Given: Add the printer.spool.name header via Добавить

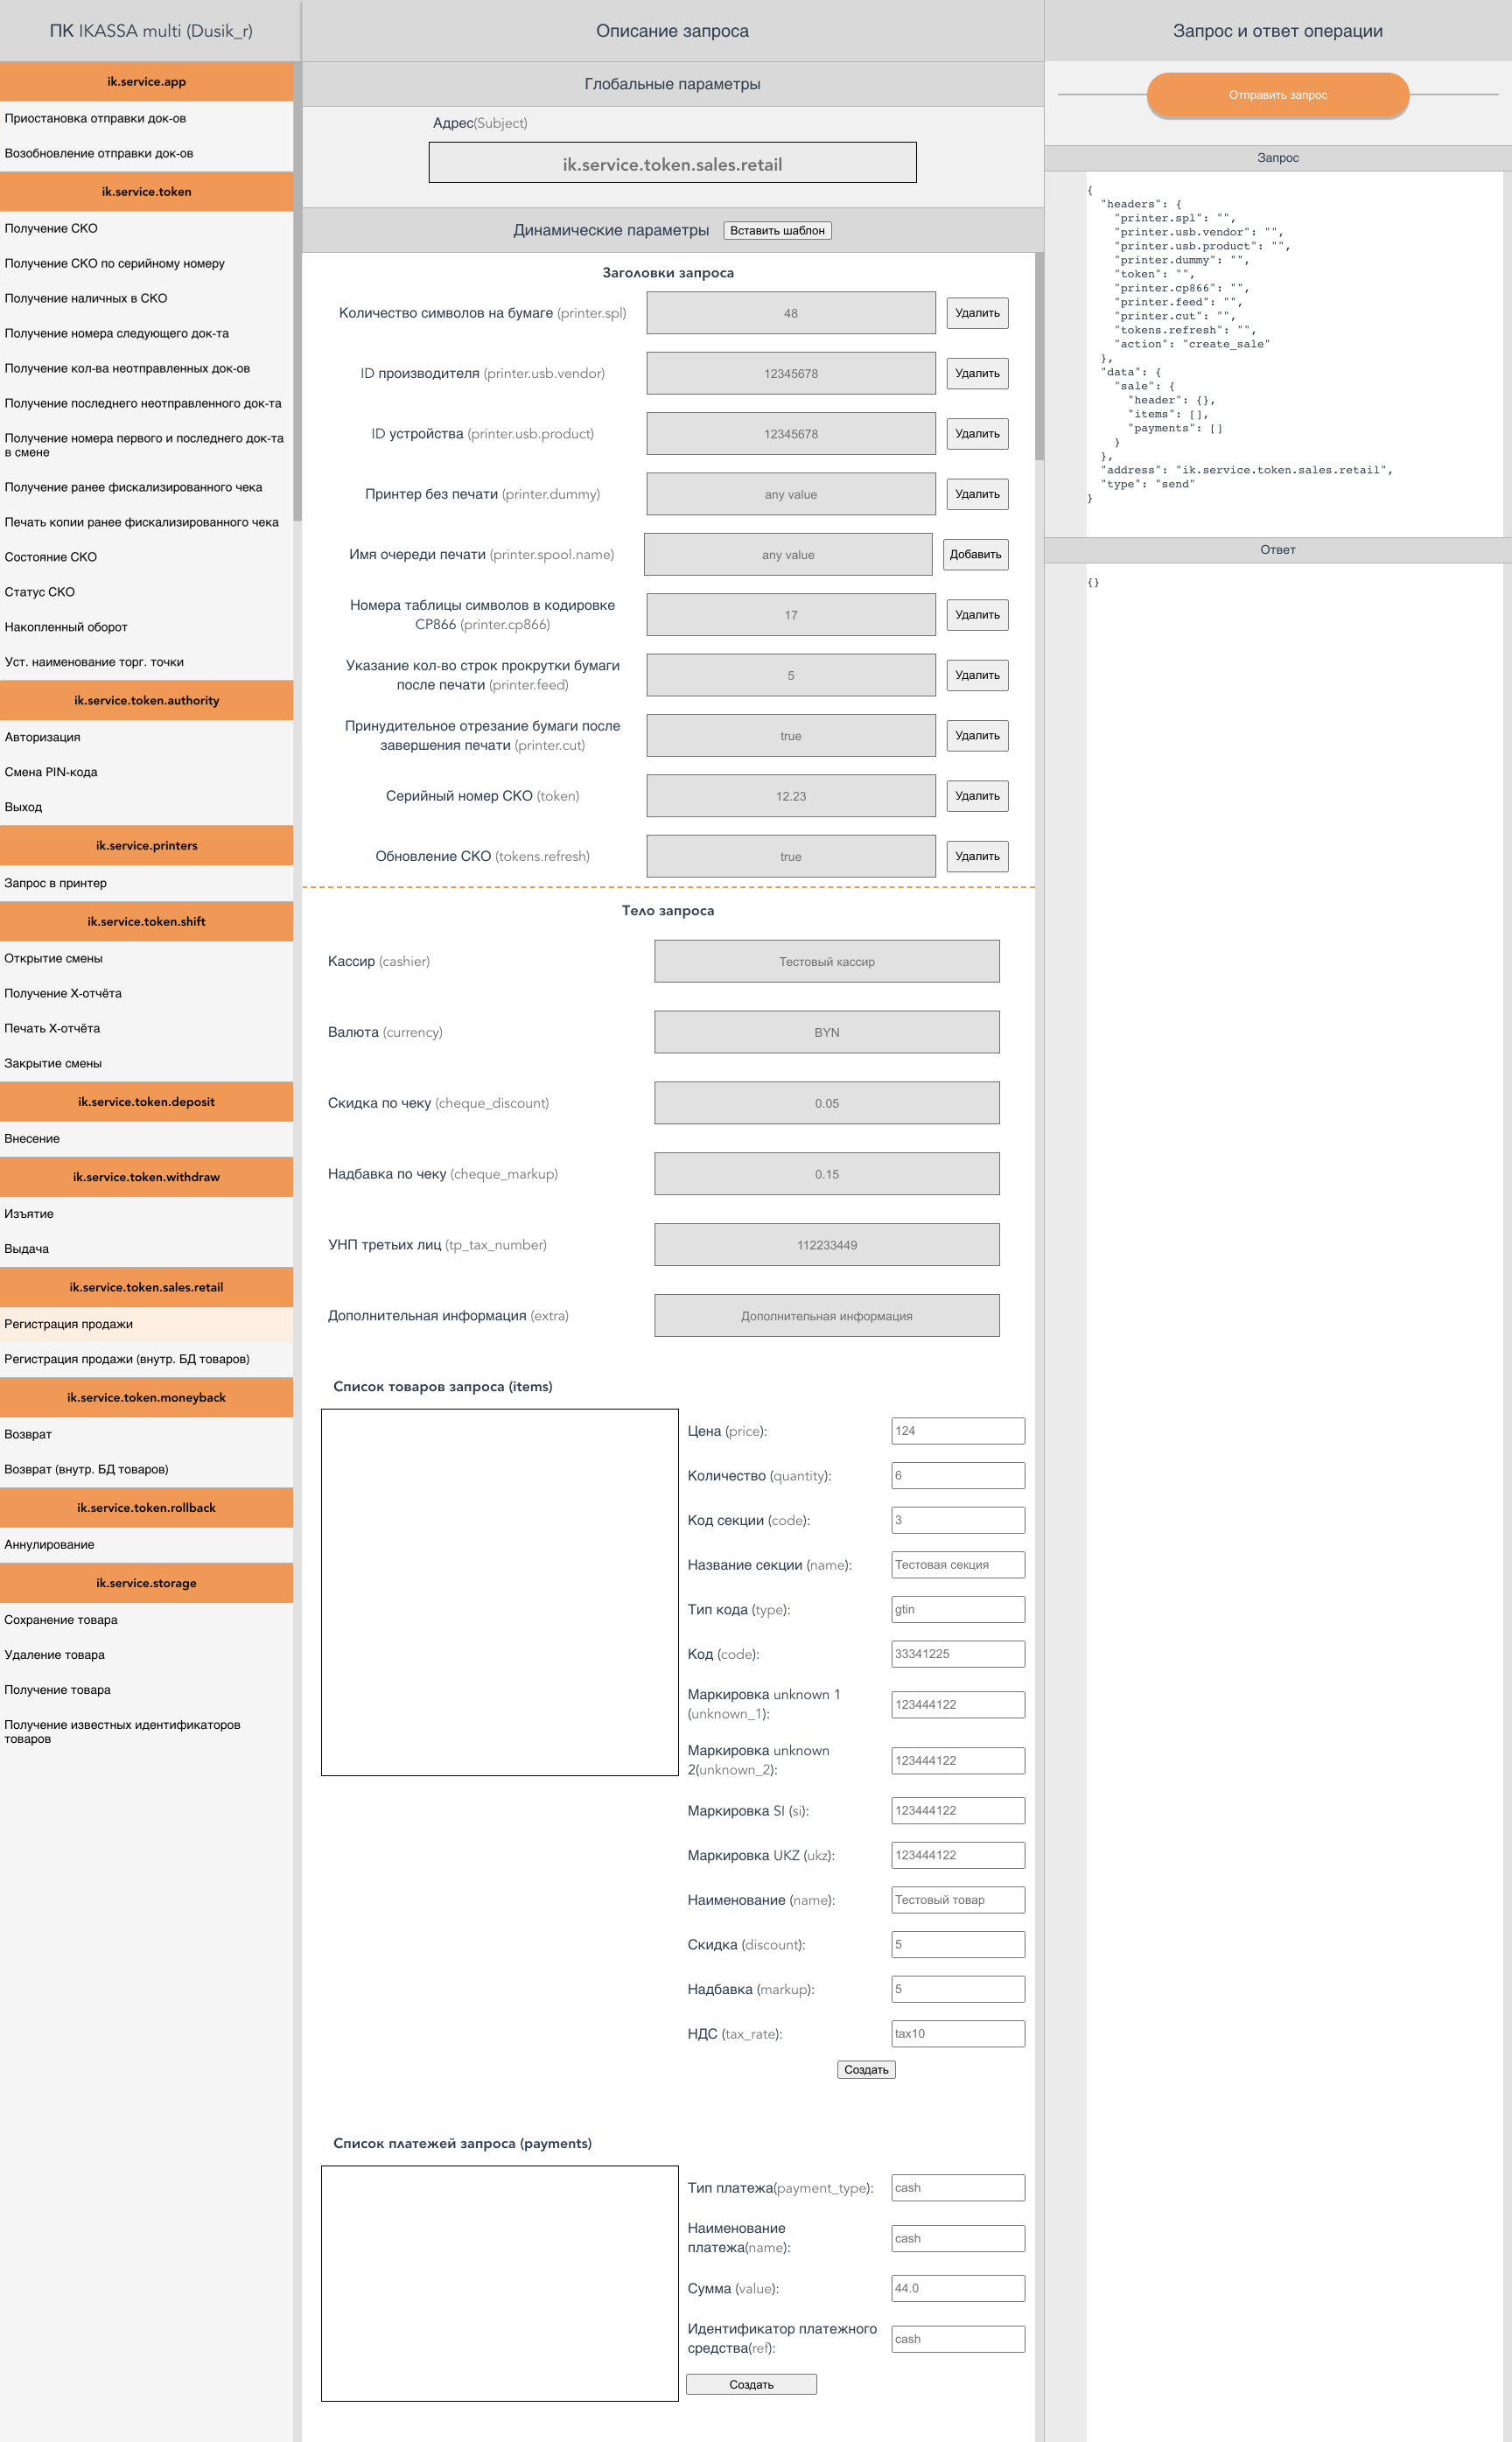Looking at the screenshot, I should (x=975, y=554).
